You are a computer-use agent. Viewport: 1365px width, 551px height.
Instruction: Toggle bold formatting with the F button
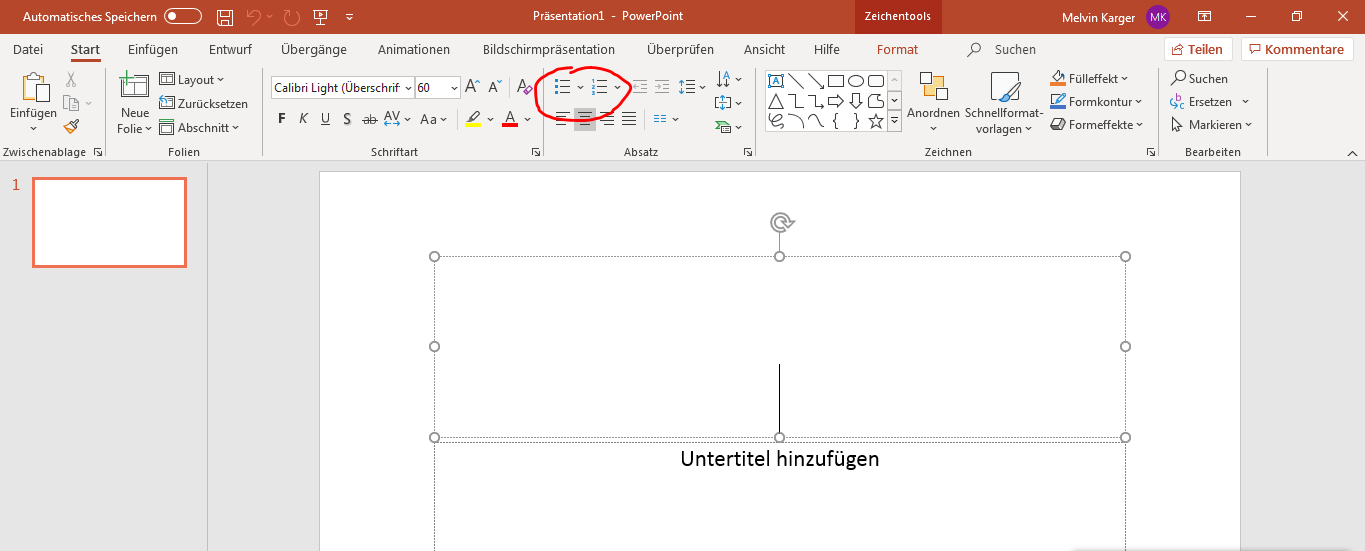tap(281, 119)
